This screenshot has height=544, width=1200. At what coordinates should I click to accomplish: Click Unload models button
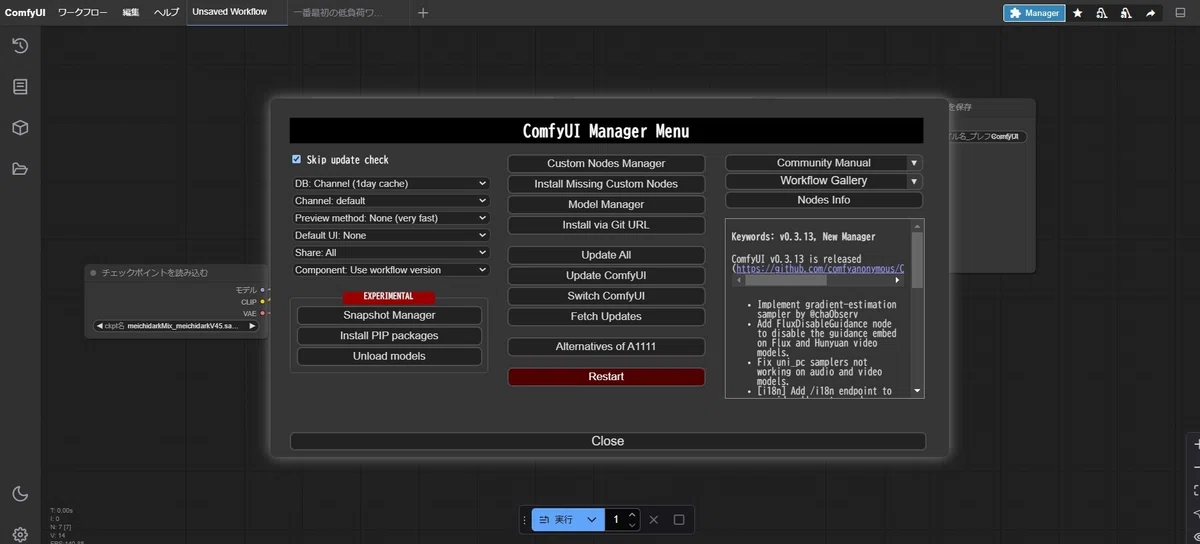[389, 356]
